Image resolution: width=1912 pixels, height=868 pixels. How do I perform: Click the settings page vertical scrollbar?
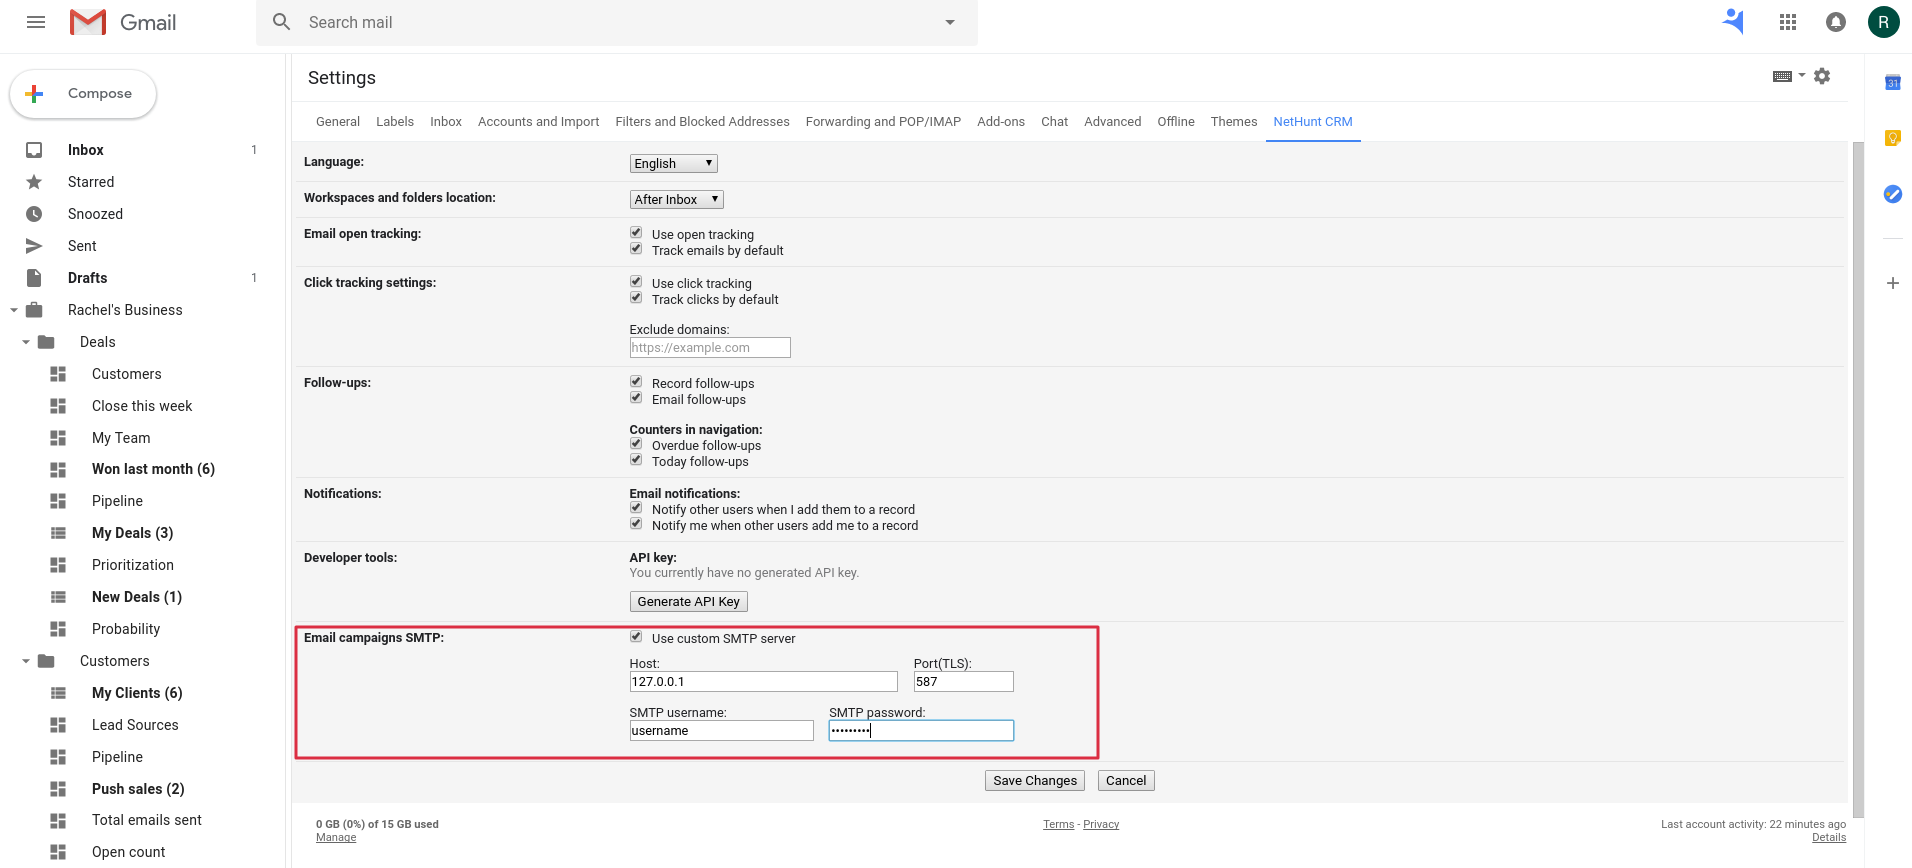1858,480
